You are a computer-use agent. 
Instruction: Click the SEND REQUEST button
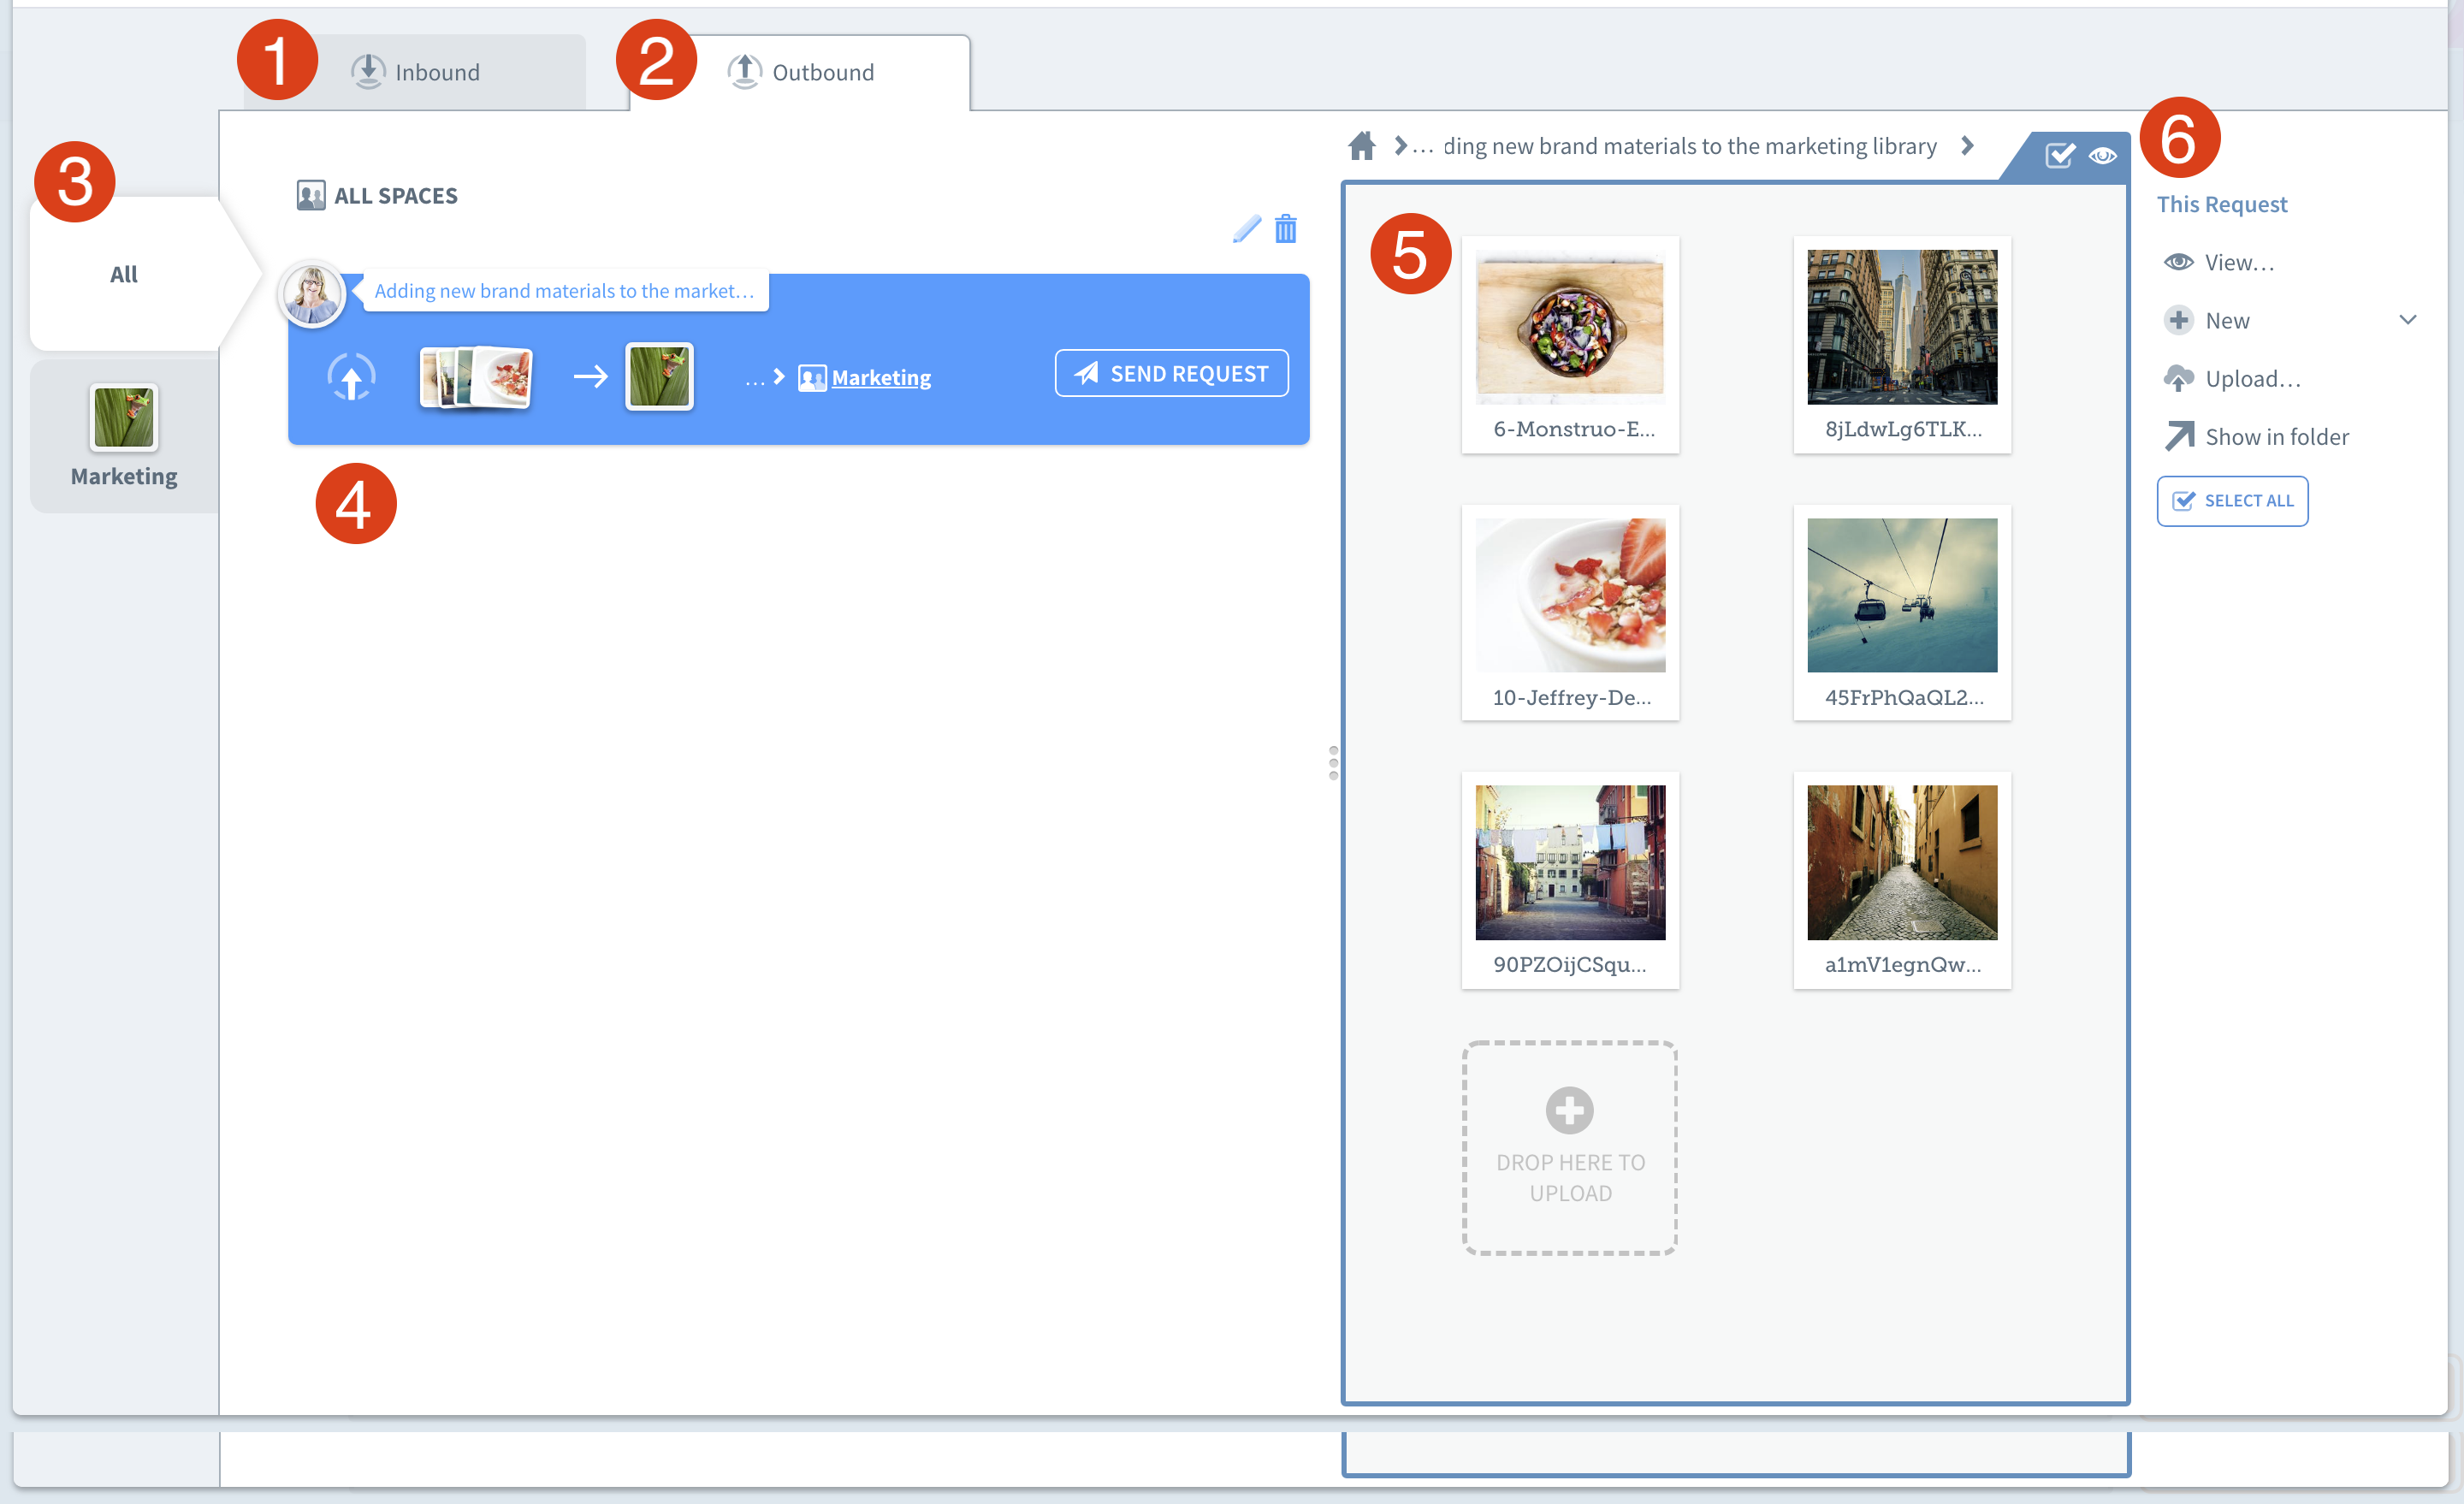[1171, 373]
